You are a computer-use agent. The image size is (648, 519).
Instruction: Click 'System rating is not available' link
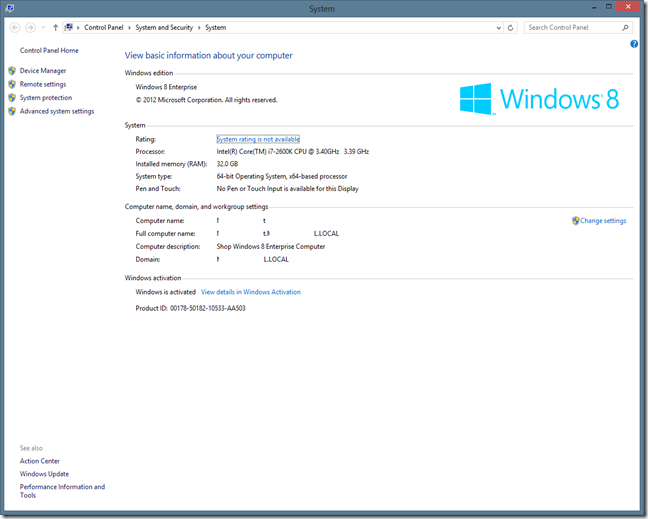pos(258,139)
